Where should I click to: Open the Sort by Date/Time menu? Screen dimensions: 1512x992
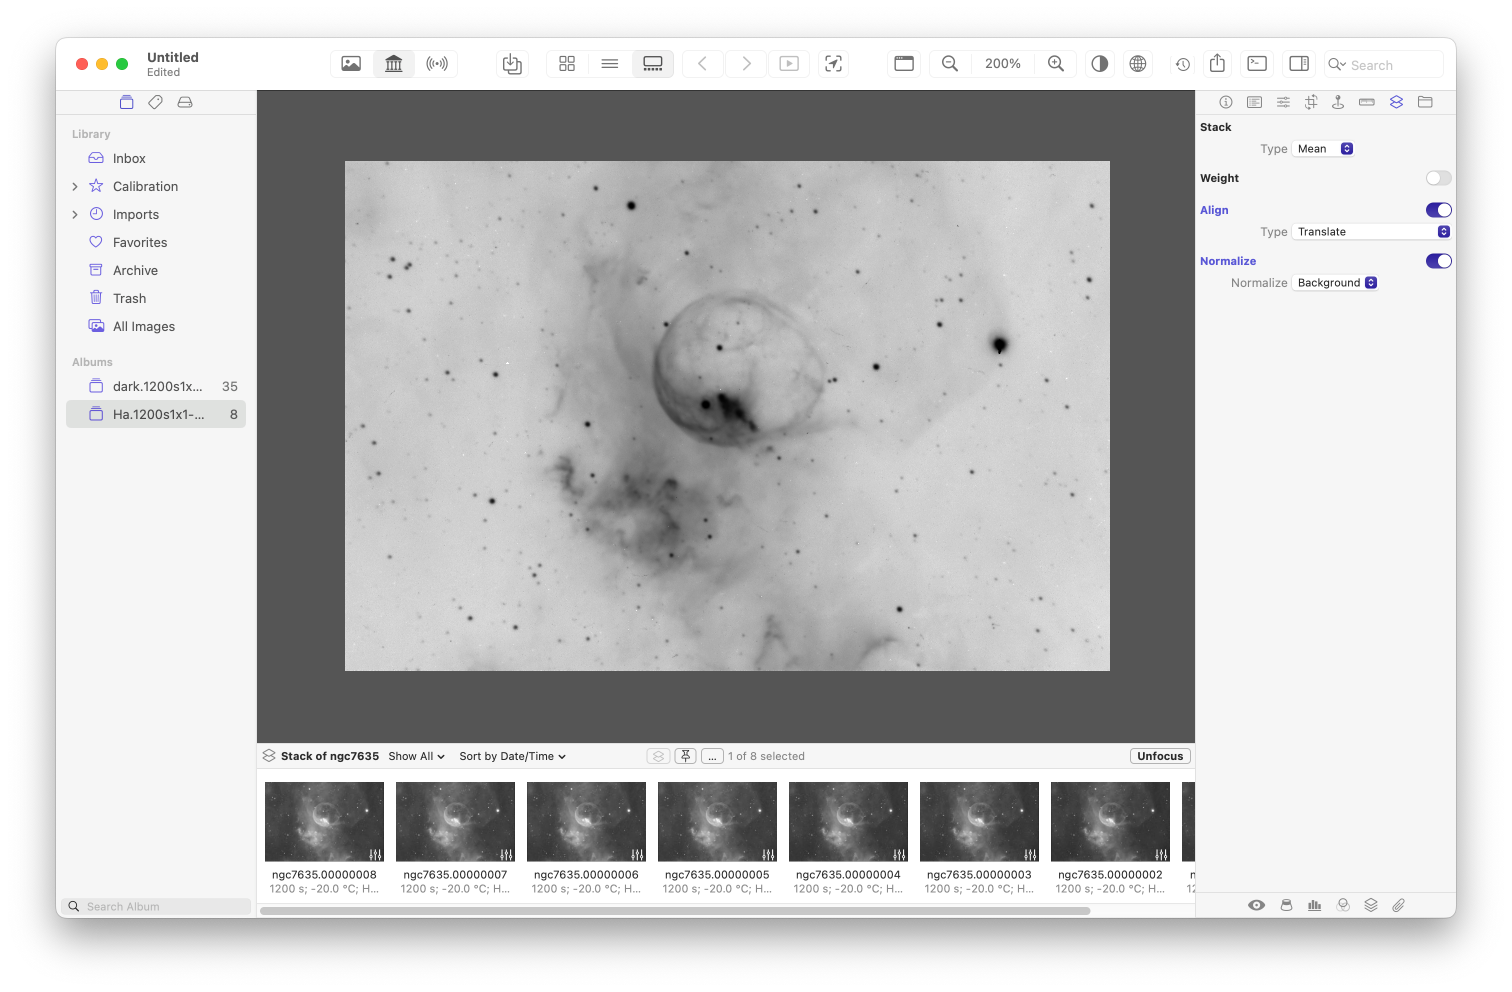(512, 756)
